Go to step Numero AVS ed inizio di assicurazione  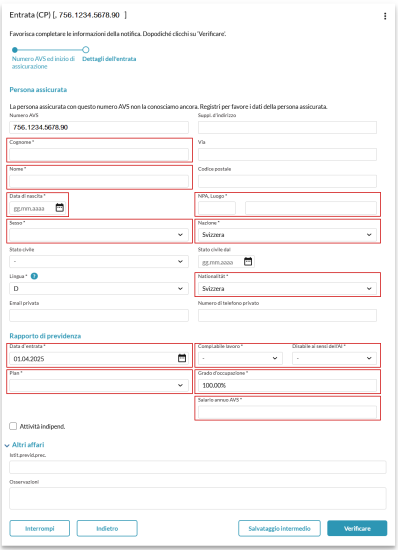(x=43, y=62)
